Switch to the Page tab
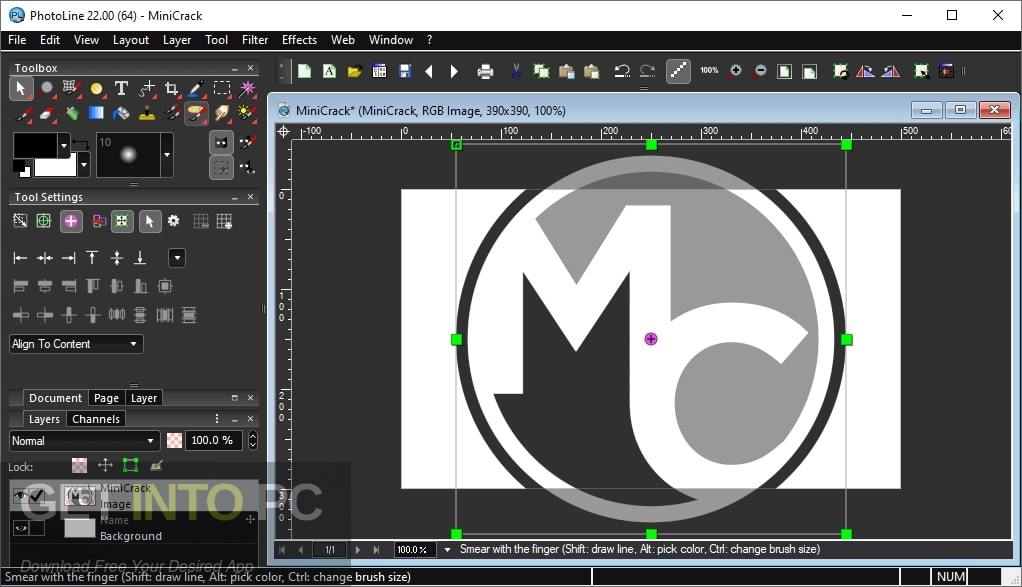Viewport: 1022px width, 587px height. coord(106,398)
